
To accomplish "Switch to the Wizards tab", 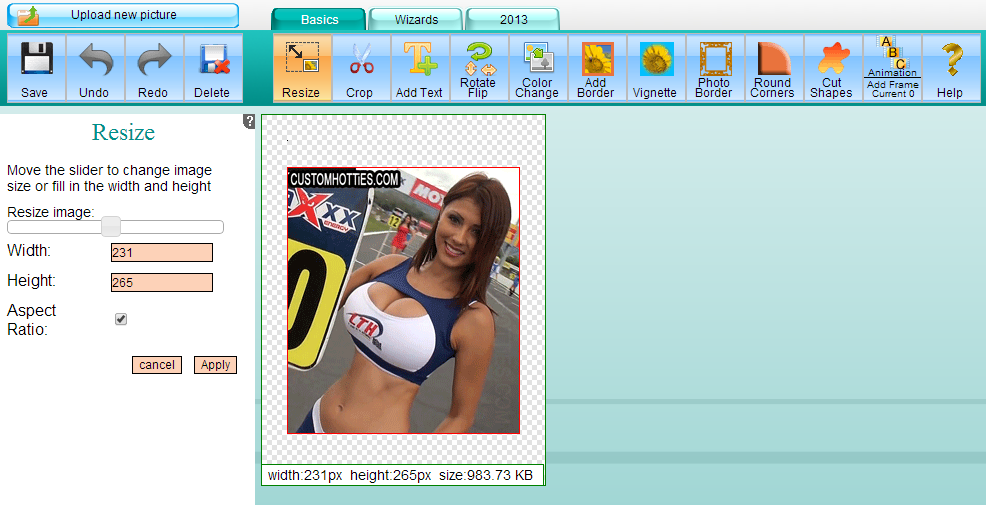I will pyautogui.click(x=416, y=20).
